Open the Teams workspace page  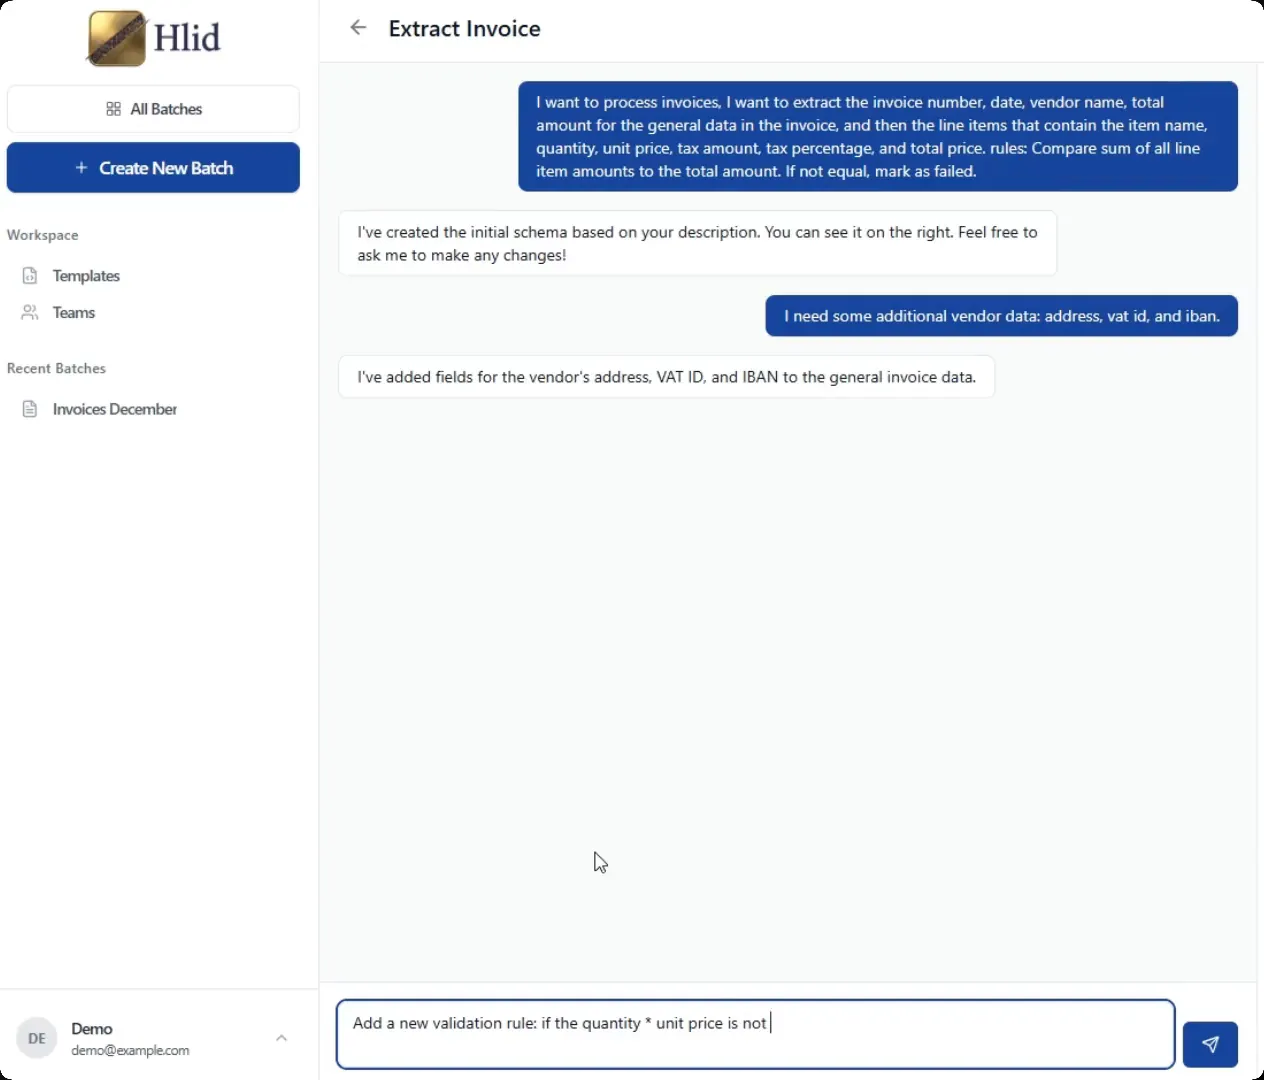pos(74,313)
